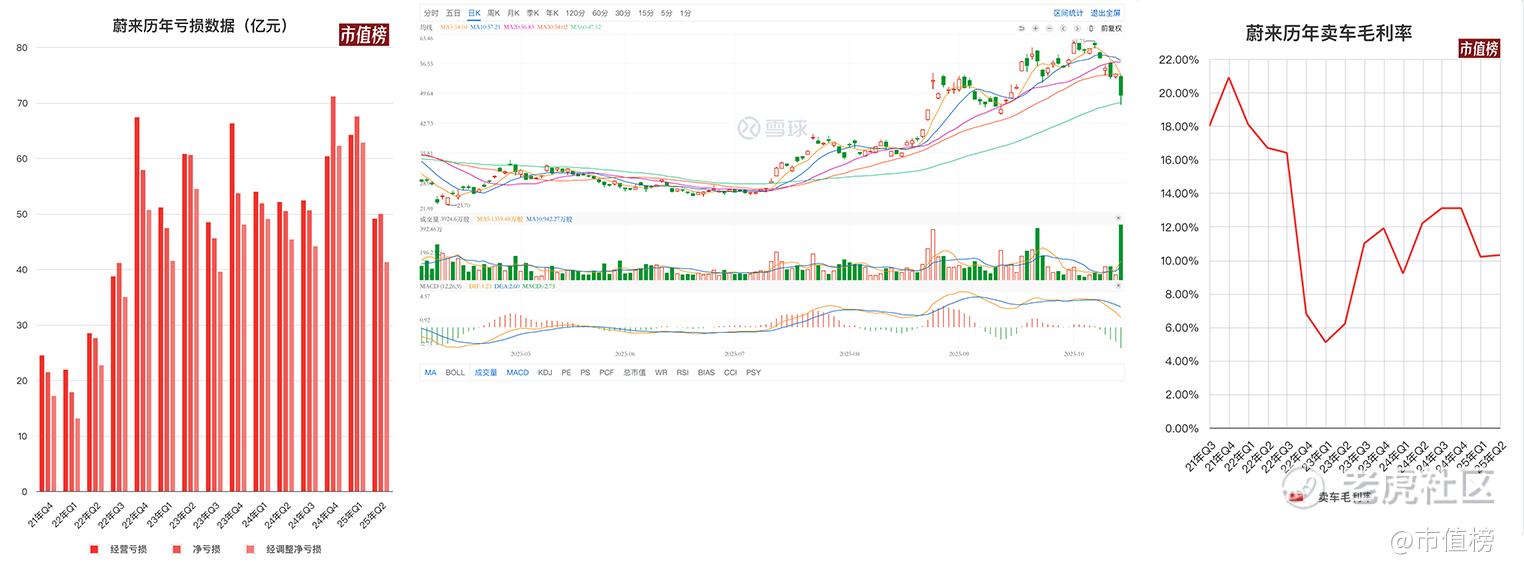The width and height of the screenshot is (1524, 575).
Task: Click the 21年Q4 peak of the gross margin line
Action: click(1228, 78)
